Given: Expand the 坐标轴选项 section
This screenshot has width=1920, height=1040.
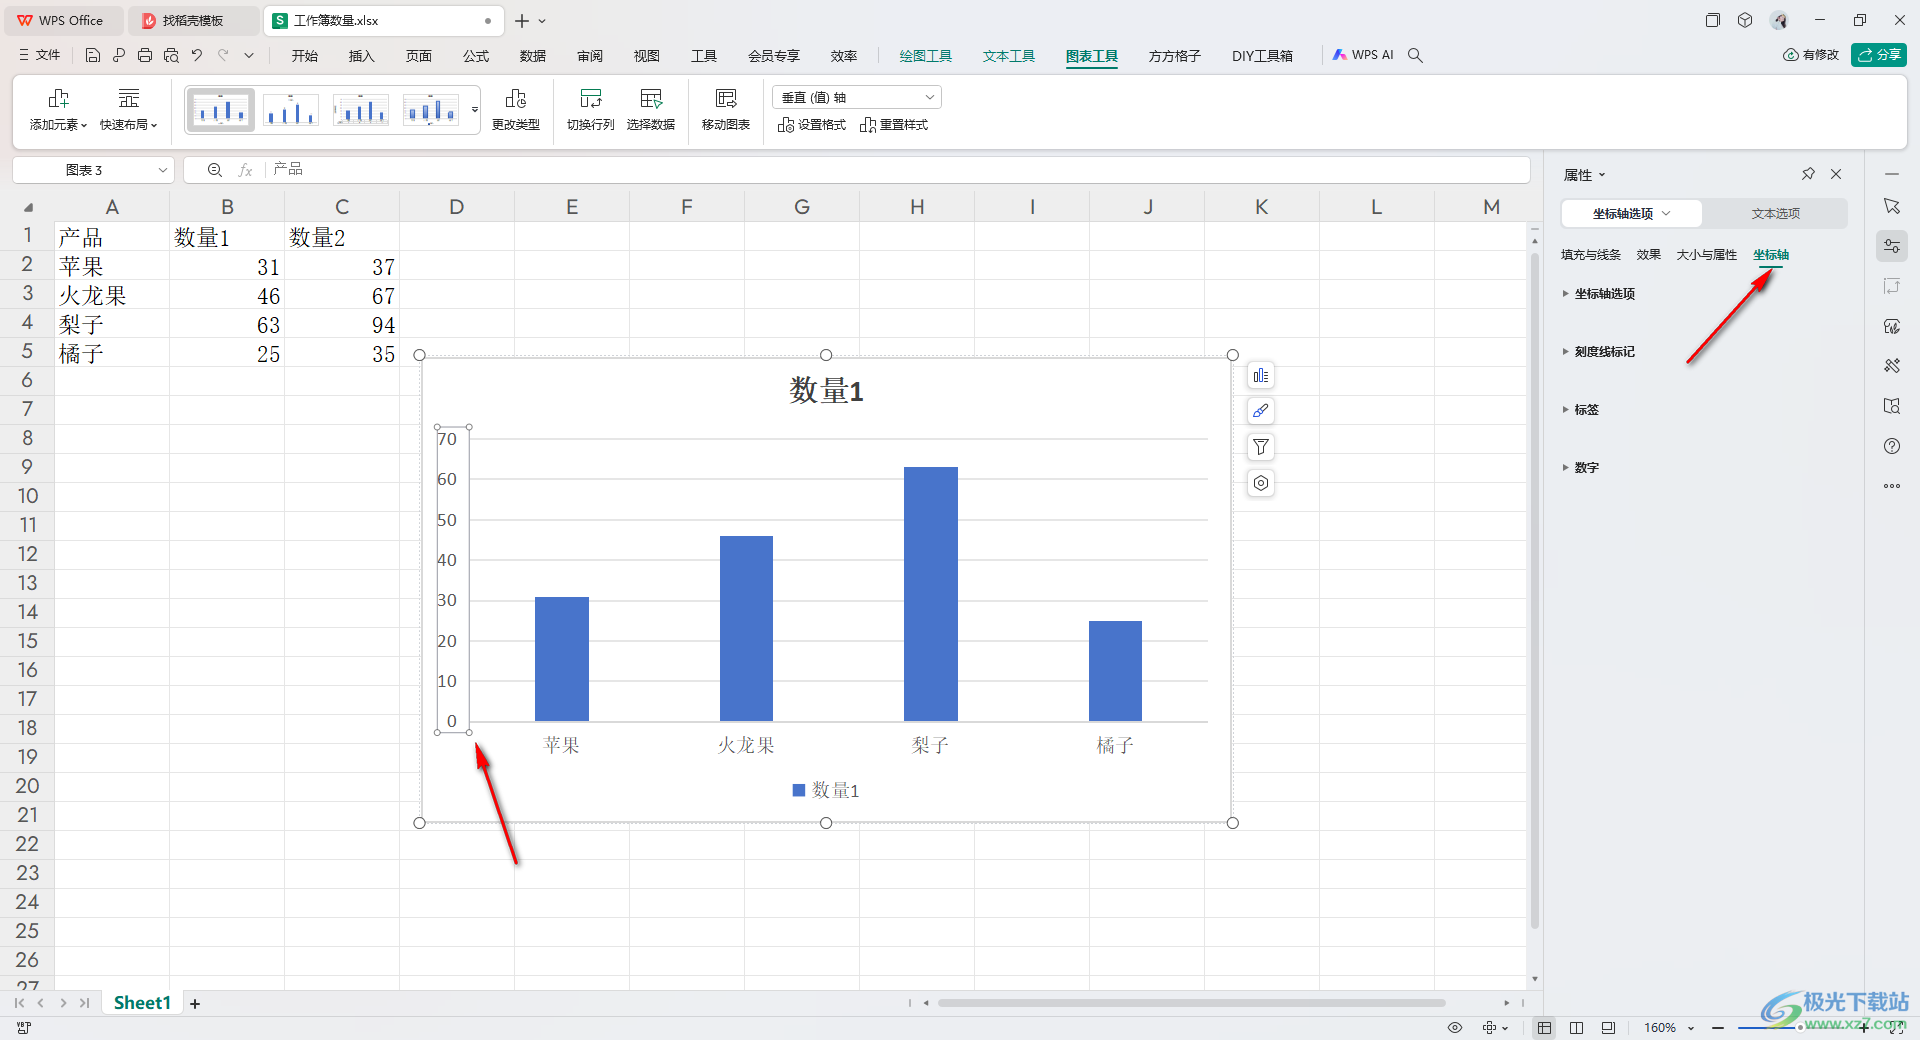Looking at the screenshot, I should (1599, 294).
